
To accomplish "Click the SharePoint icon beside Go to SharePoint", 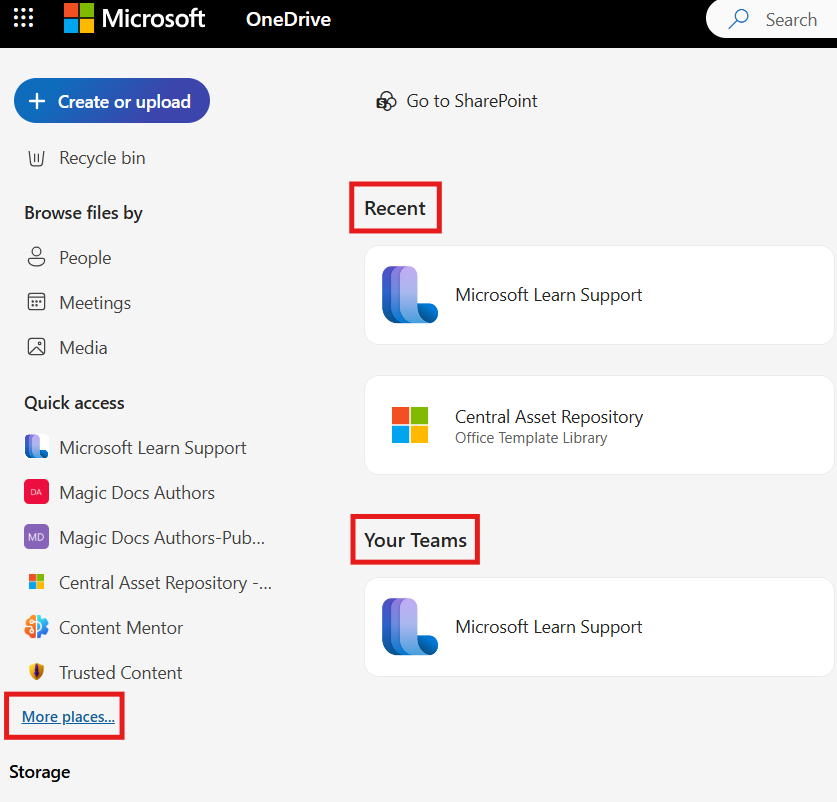I will click(x=386, y=101).
